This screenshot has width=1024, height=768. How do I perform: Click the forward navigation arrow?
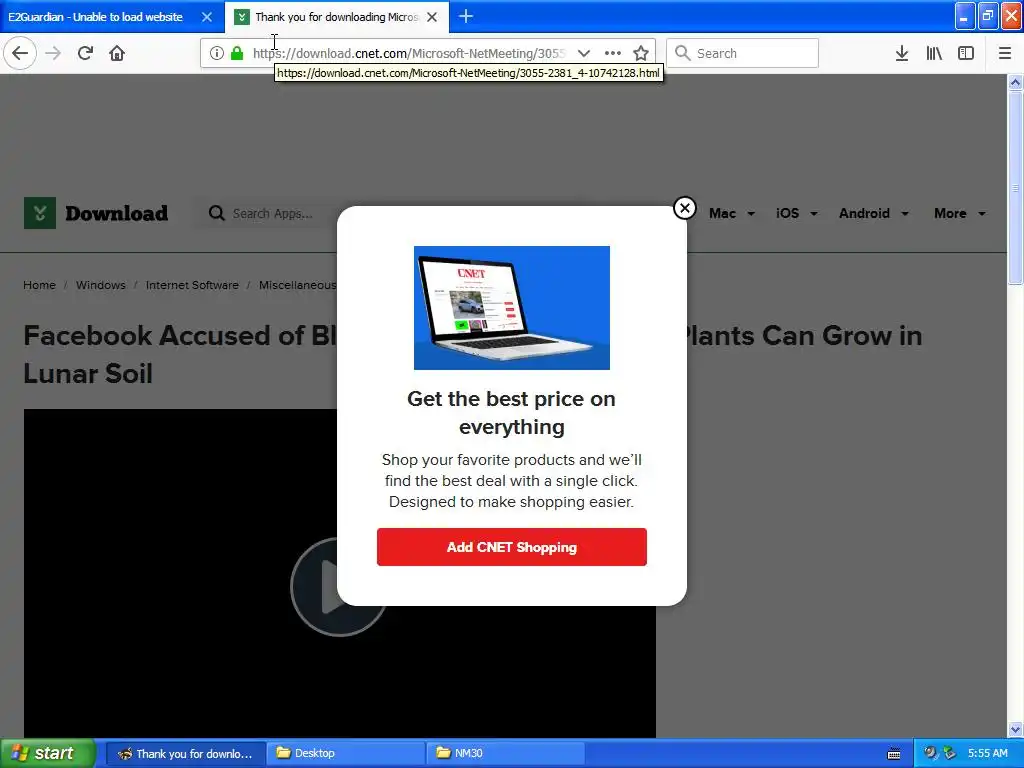pos(53,53)
